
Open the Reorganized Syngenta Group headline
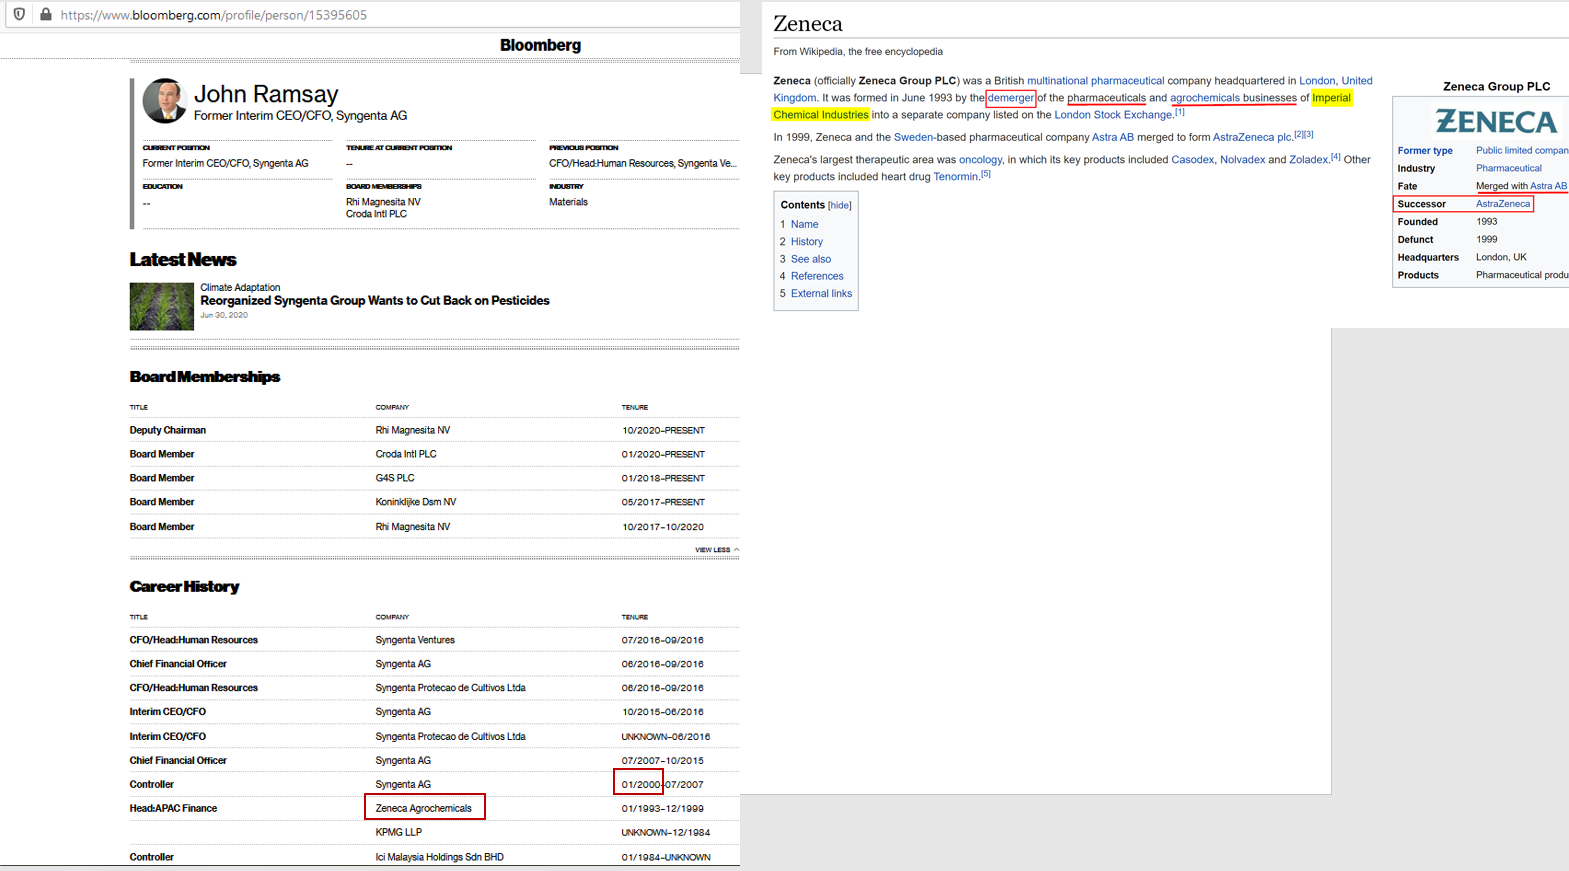point(375,300)
